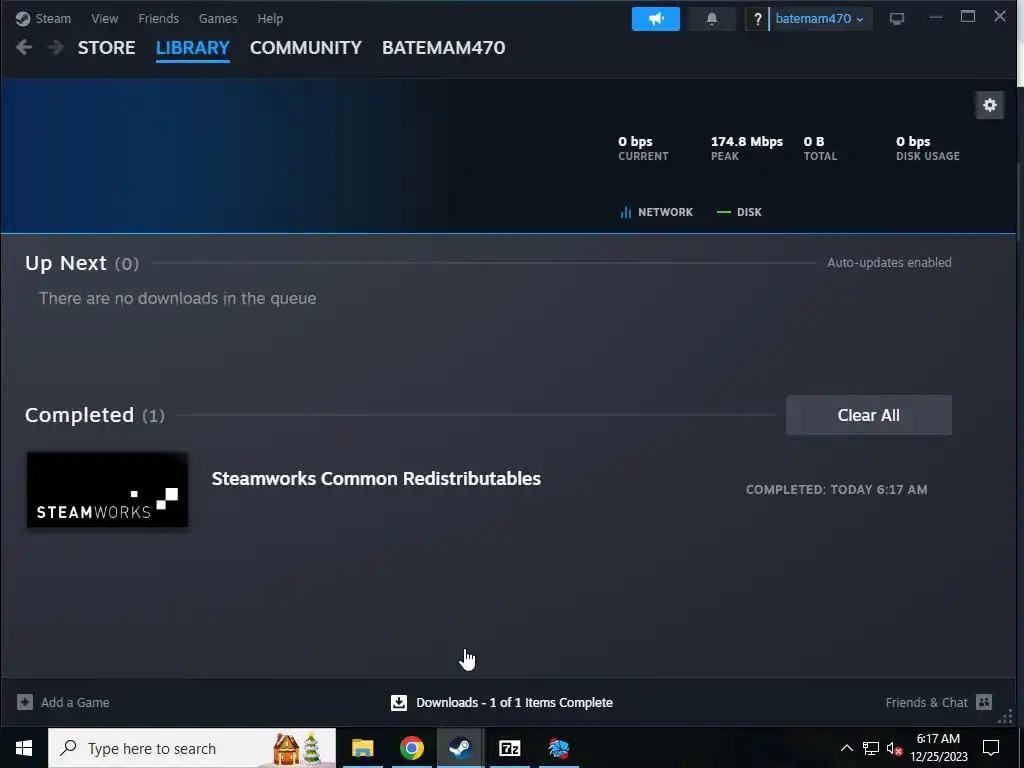Screen dimensions: 1024x768
Task: Click the network tray icon
Action: (871, 748)
